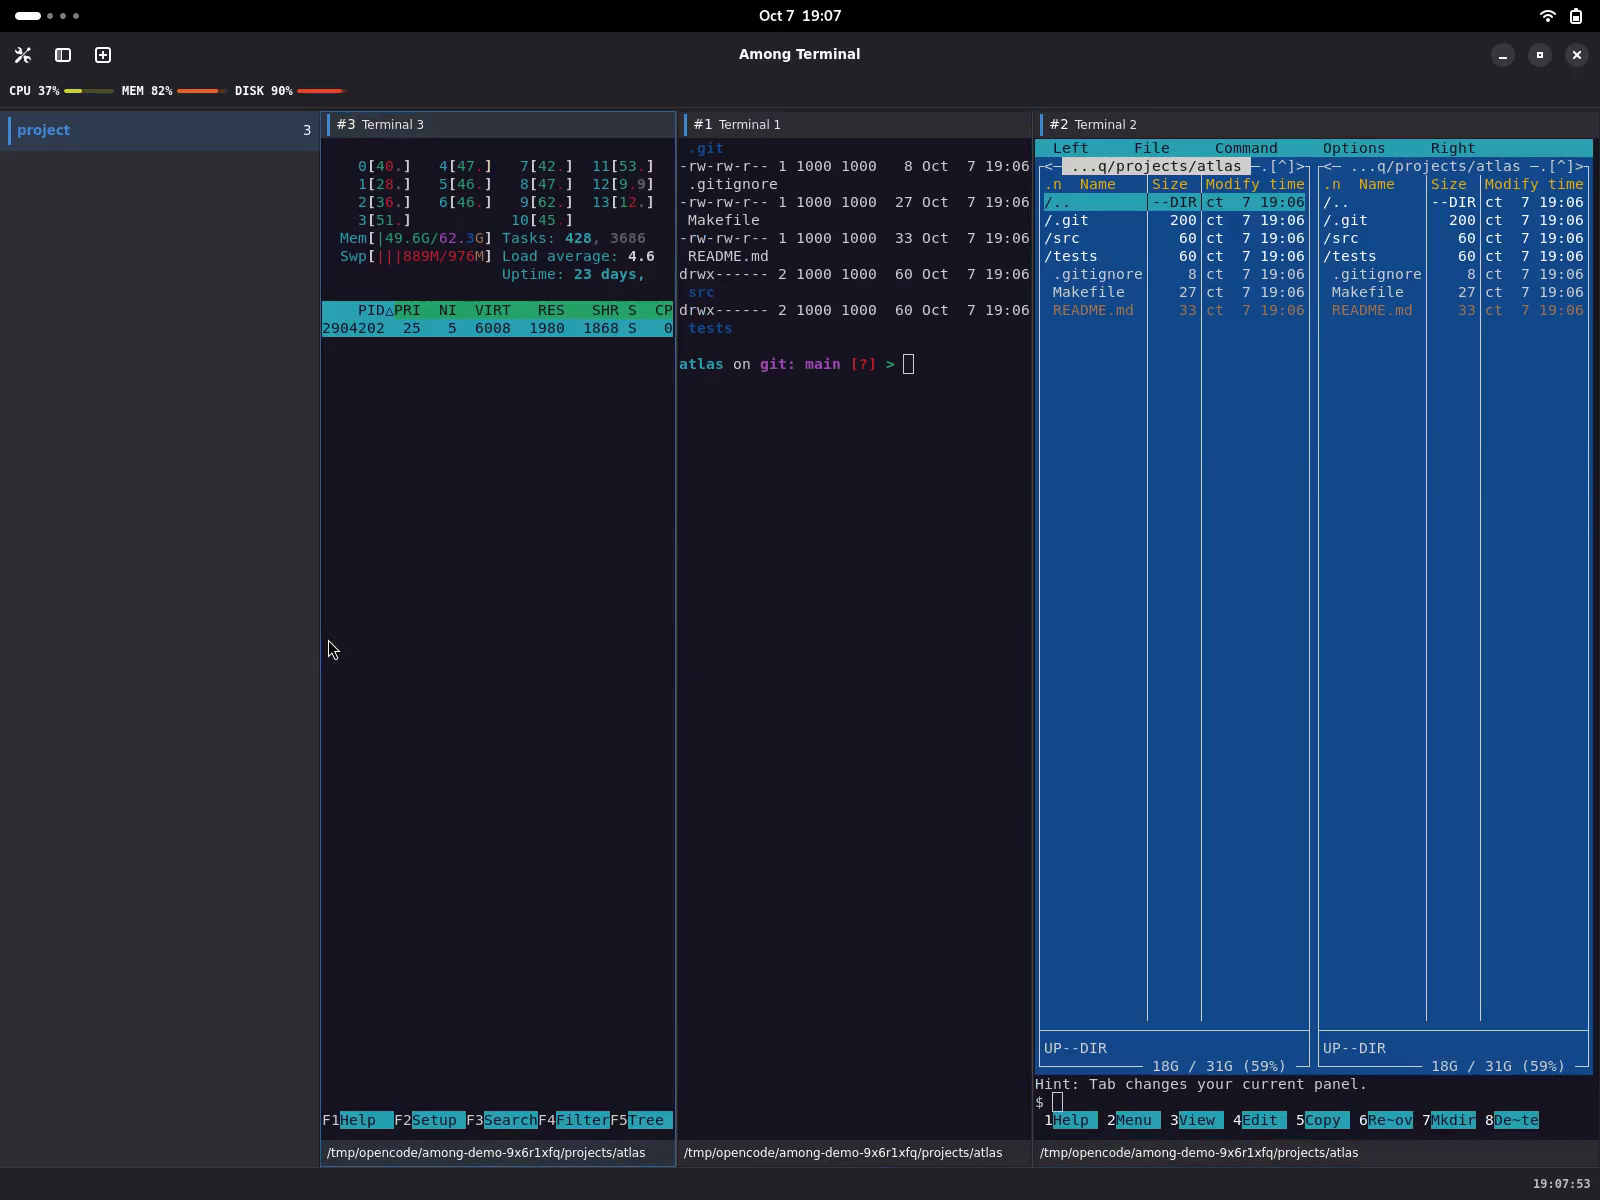Click Midnight Commander 5 Copy button
The image size is (1600, 1200).
pos(1322,1120)
